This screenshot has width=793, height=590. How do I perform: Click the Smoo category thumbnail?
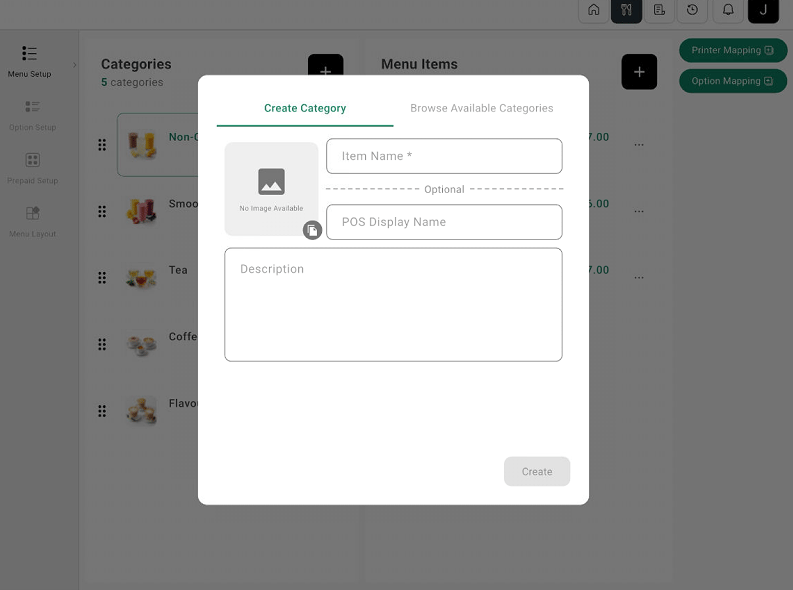tap(141, 211)
